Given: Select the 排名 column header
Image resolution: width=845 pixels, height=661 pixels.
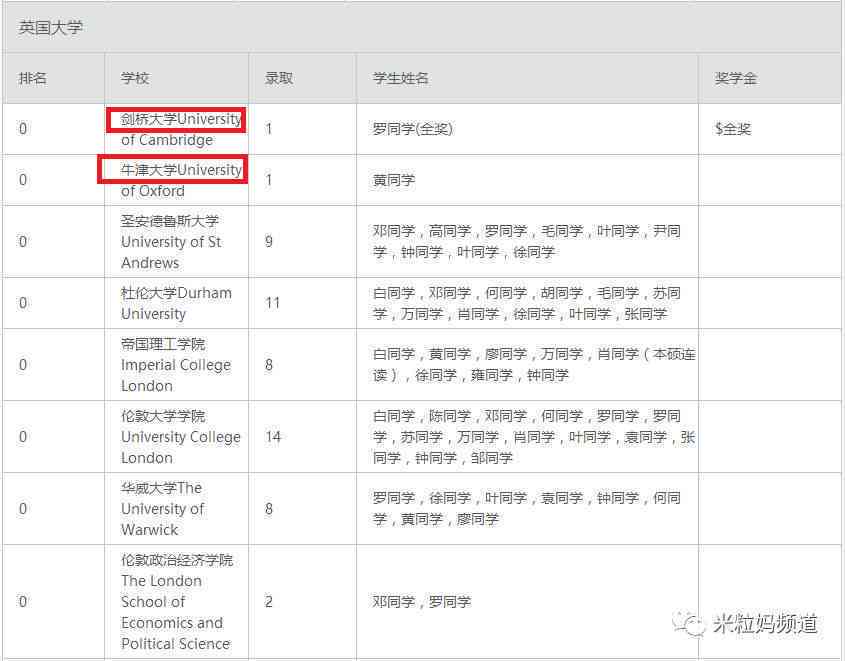Looking at the screenshot, I should (x=33, y=78).
